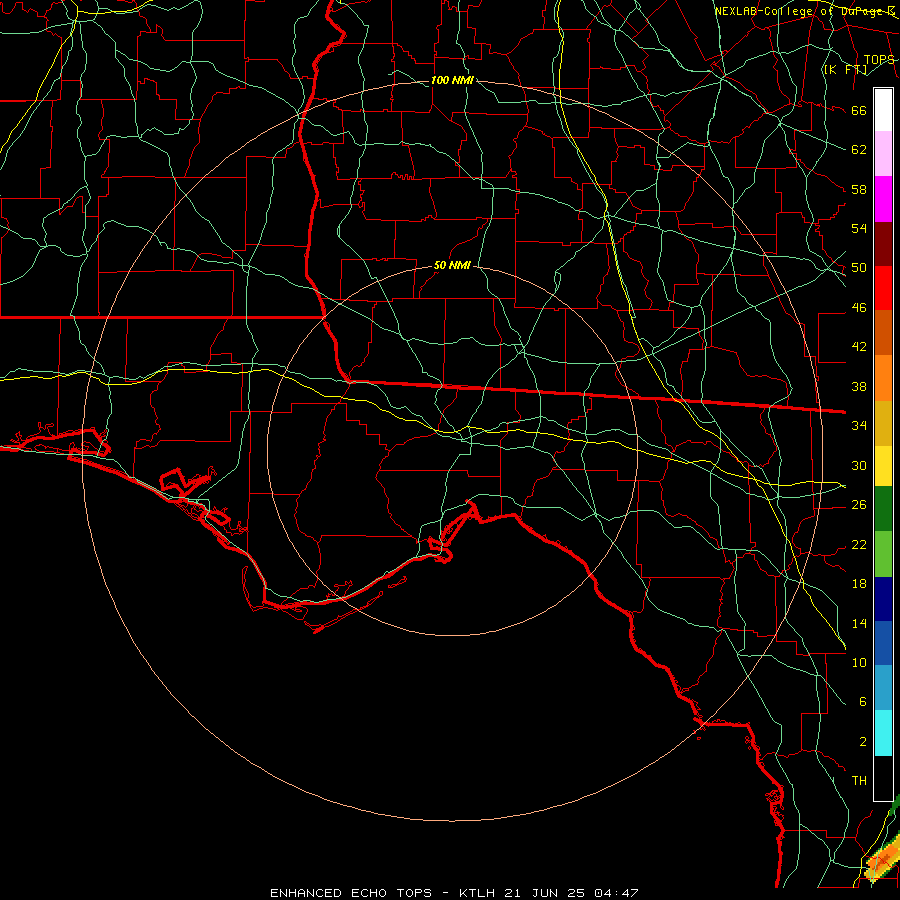Viewport: 900px width, 900px height.
Task: Click the "18" legend value
Action: 859,583
